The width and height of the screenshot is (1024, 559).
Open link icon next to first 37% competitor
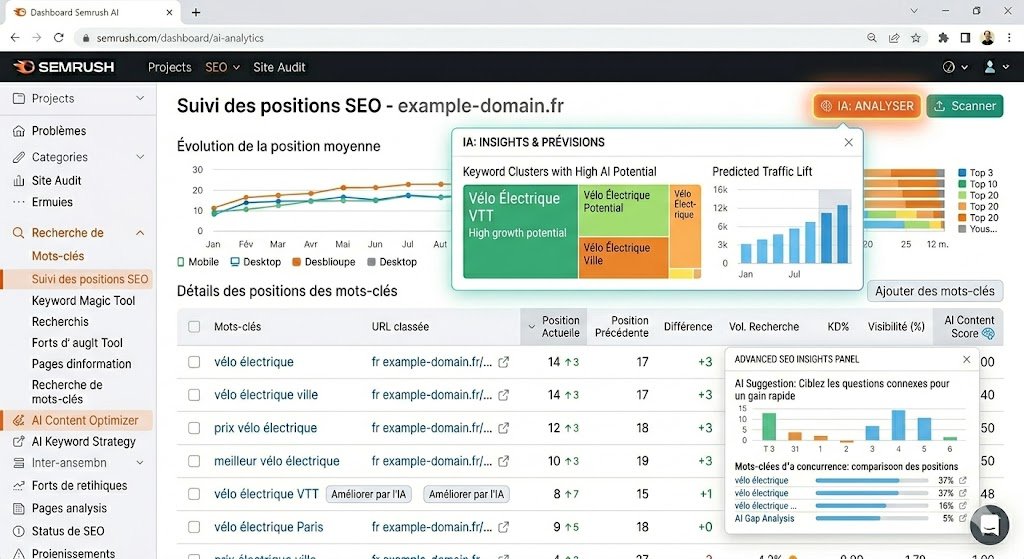tap(963, 480)
